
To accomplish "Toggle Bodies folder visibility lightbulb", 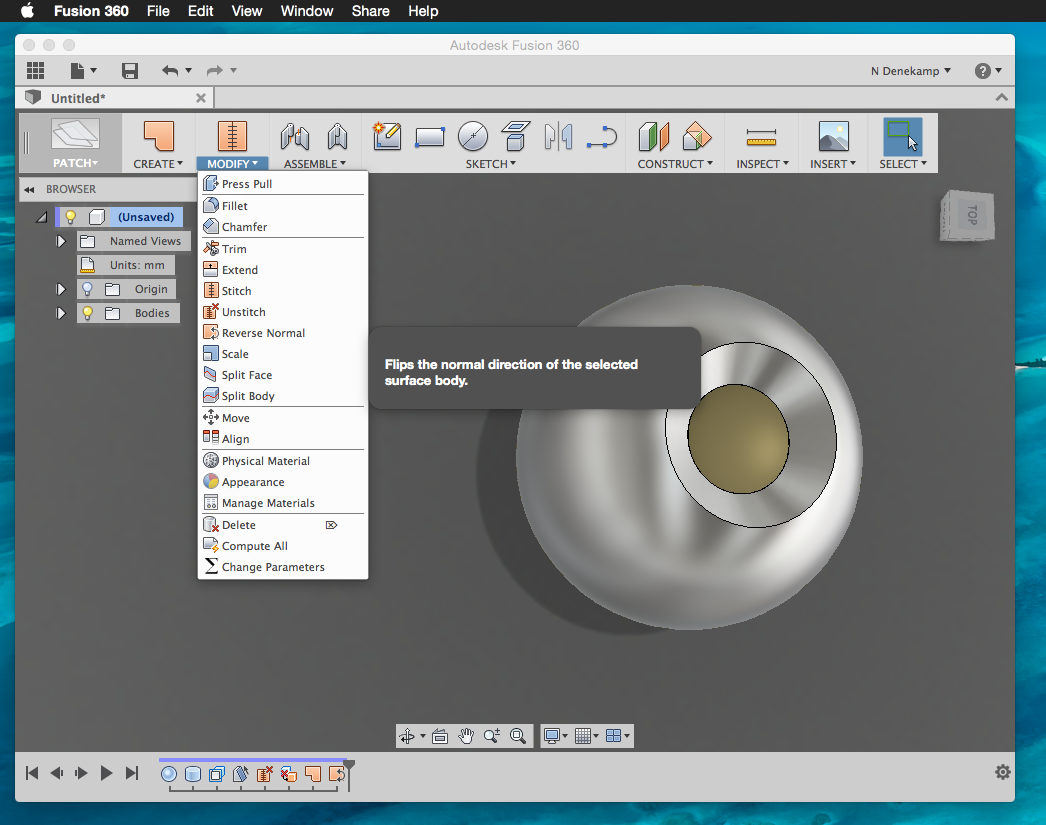I will coord(87,313).
